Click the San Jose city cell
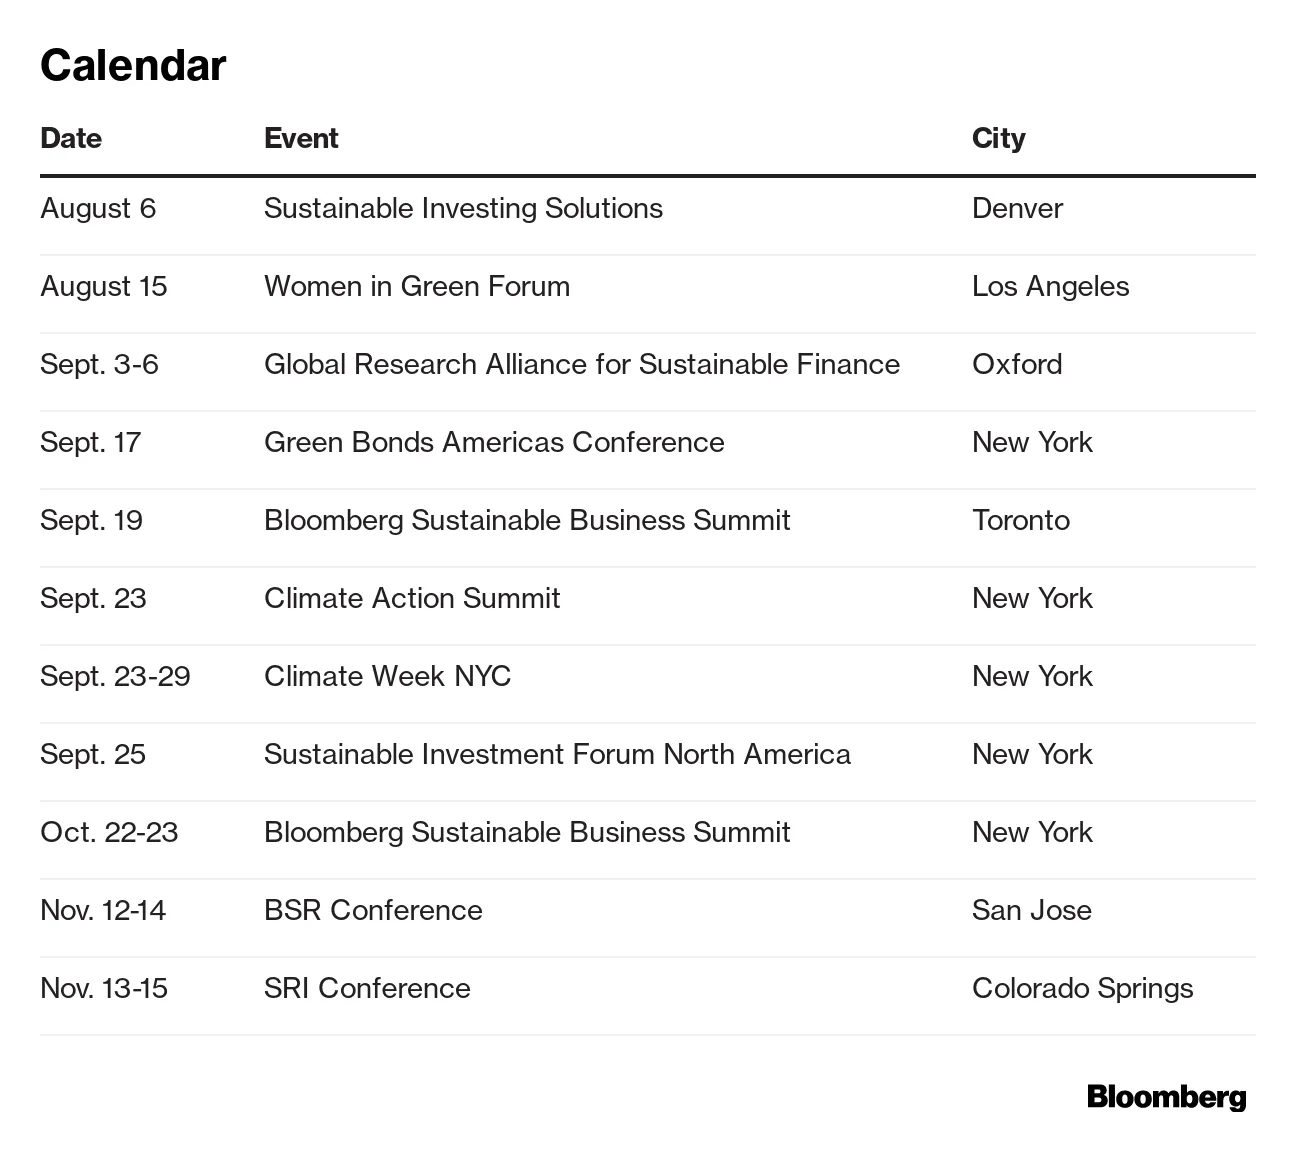This screenshot has height=1152, width=1296. 1031,910
